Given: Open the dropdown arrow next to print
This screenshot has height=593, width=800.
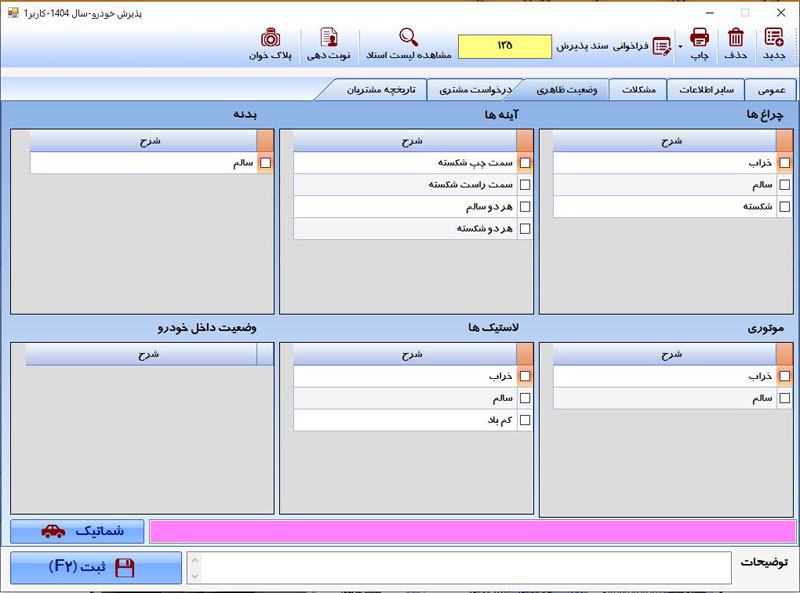Looking at the screenshot, I should pyautogui.click(x=680, y=47).
